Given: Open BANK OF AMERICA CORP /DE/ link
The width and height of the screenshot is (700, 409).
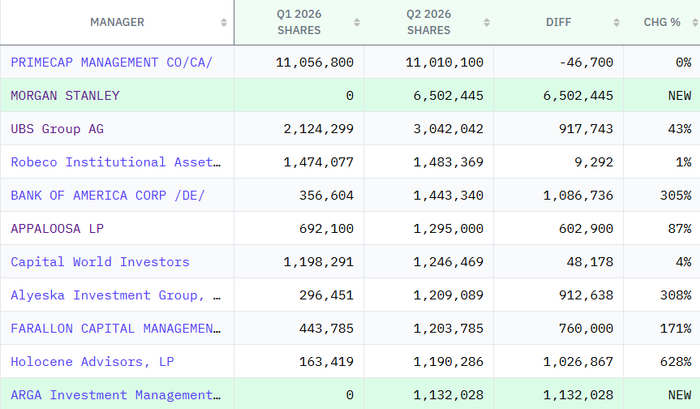Looking at the screenshot, I should coord(108,196).
